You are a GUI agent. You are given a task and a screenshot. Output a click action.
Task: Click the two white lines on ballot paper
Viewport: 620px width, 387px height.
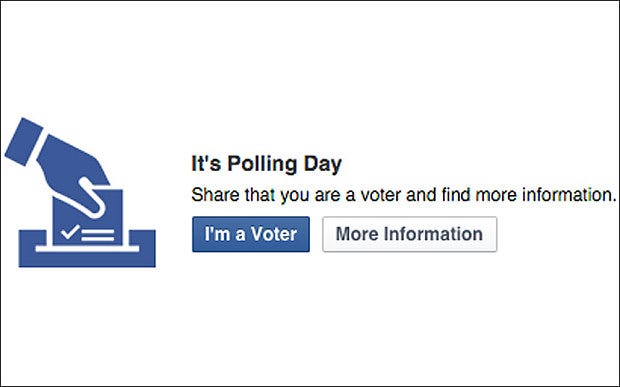(97, 235)
